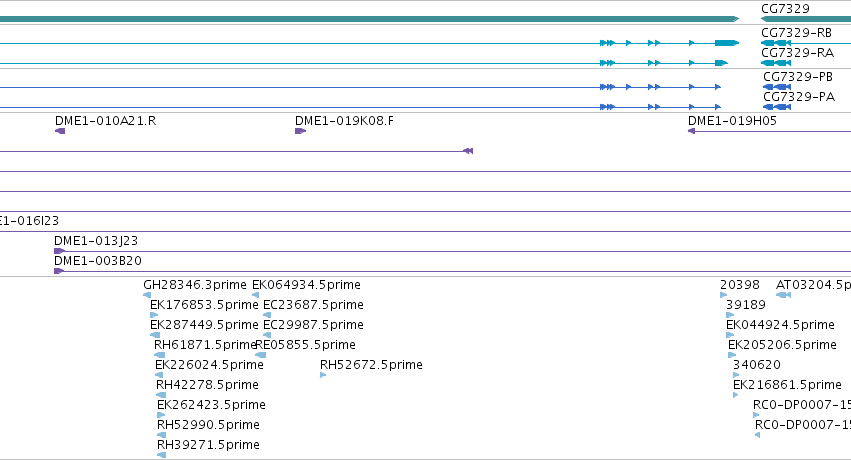851x460 pixels.
Task: Select the EC23687.5prime EST label
Action: 313,305
